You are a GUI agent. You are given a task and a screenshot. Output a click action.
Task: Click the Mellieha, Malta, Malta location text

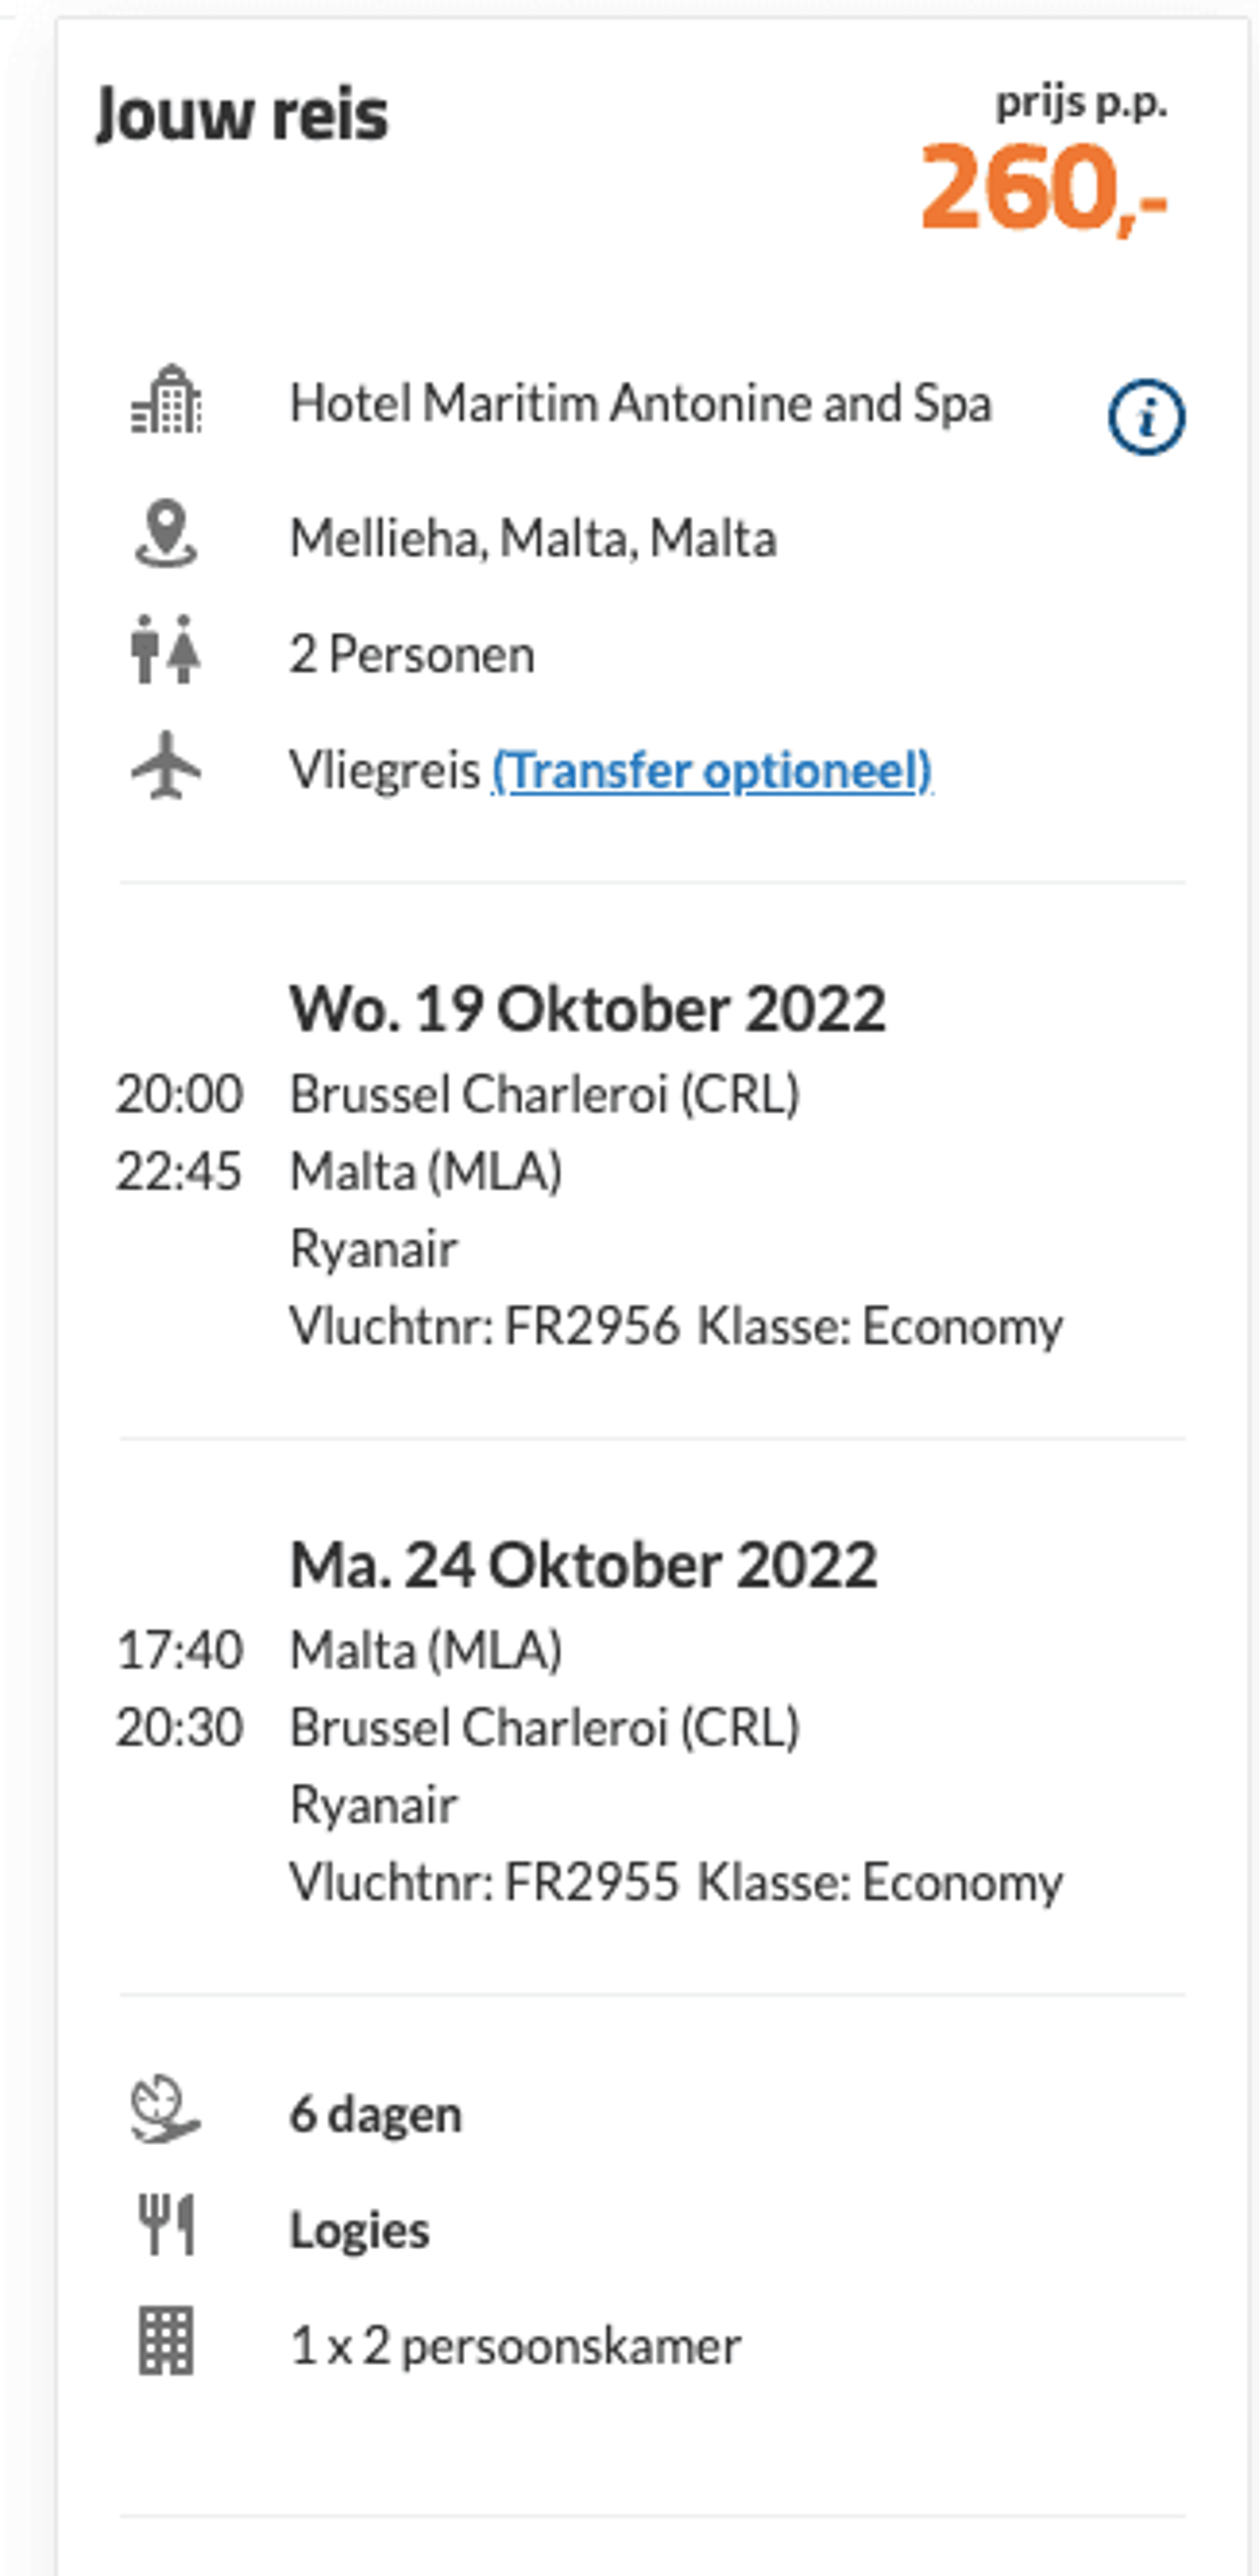(533, 539)
